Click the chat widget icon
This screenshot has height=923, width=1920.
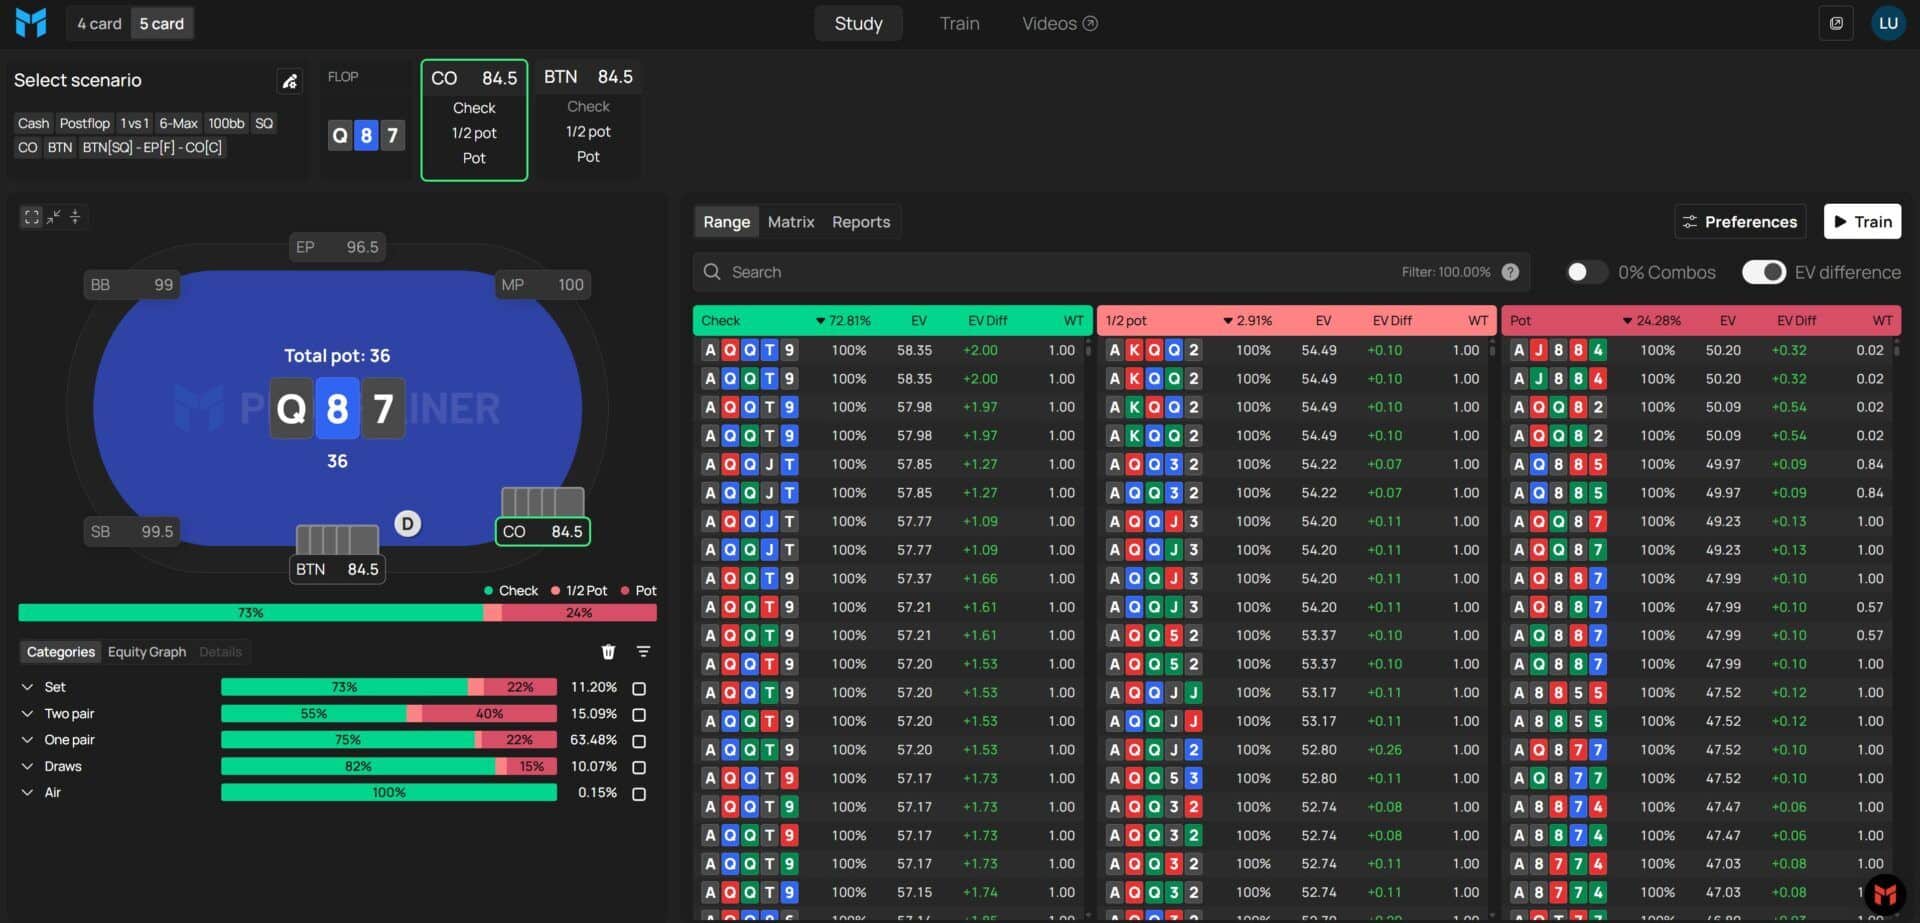pyautogui.click(x=1885, y=893)
